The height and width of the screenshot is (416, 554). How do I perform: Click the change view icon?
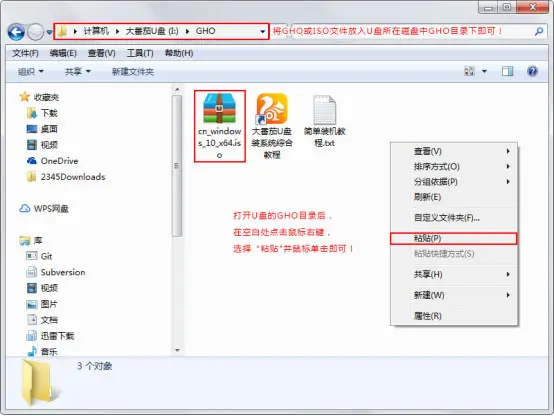(469, 71)
